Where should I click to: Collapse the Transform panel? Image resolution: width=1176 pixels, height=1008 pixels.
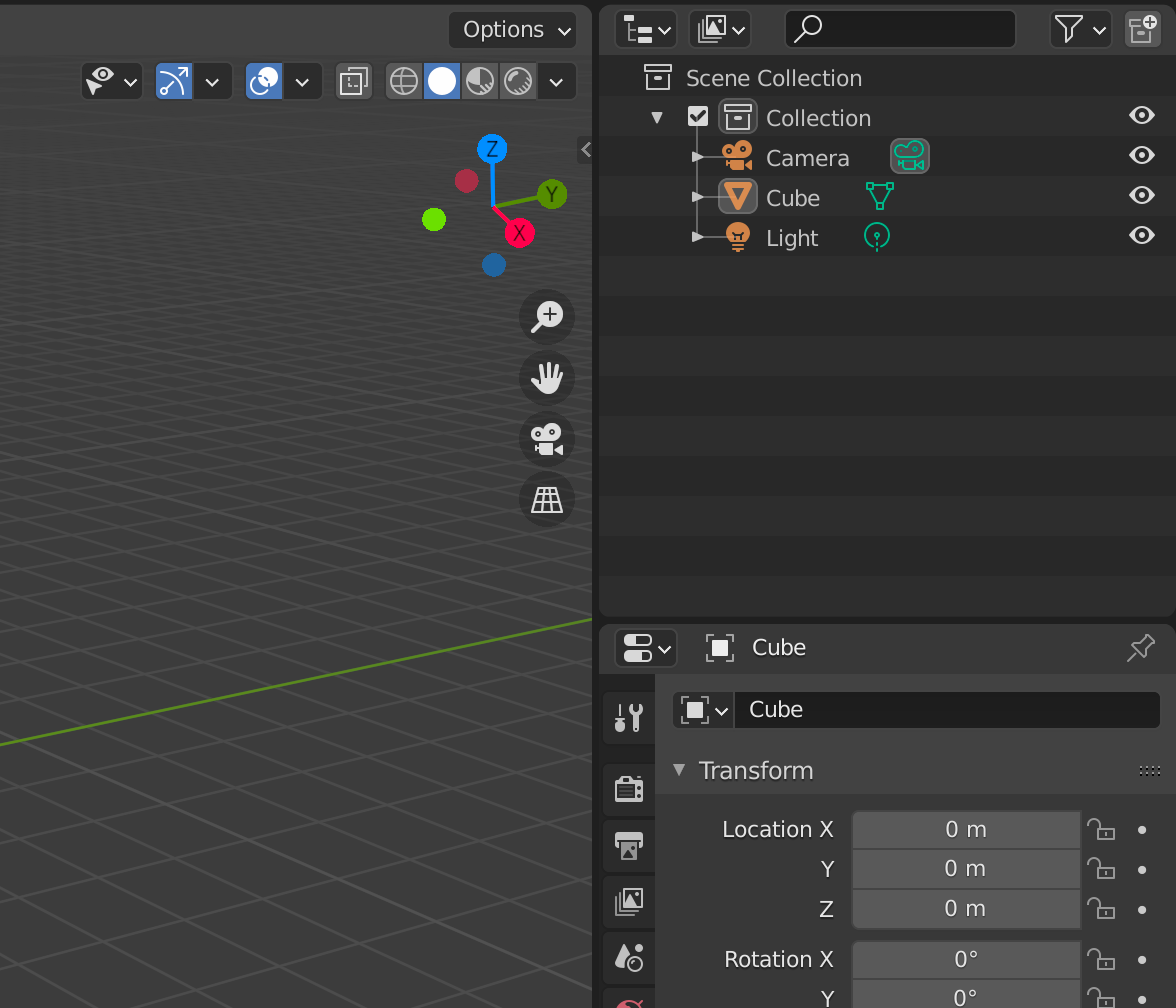point(679,770)
